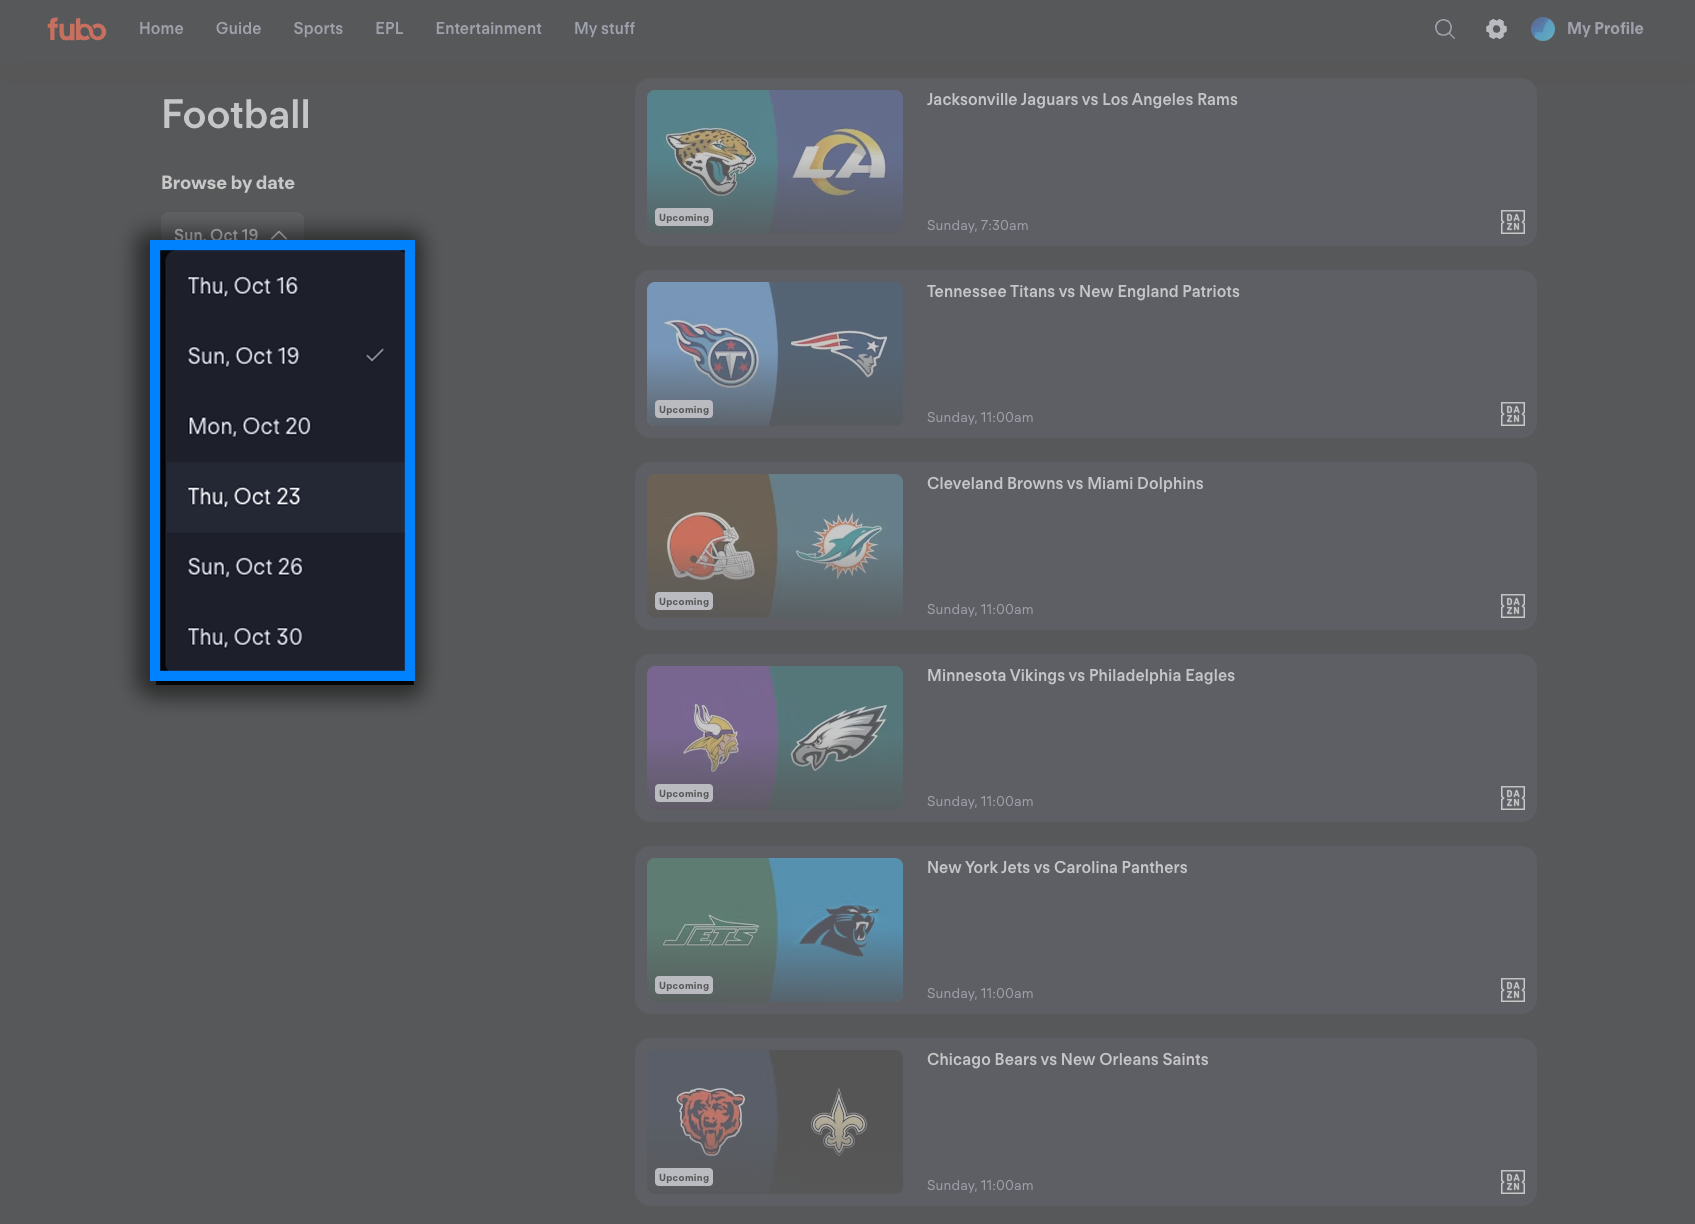Image resolution: width=1695 pixels, height=1224 pixels.
Task: Click title Tennessee Titans vs New England Patriots
Action: pyautogui.click(x=1083, y=292)
